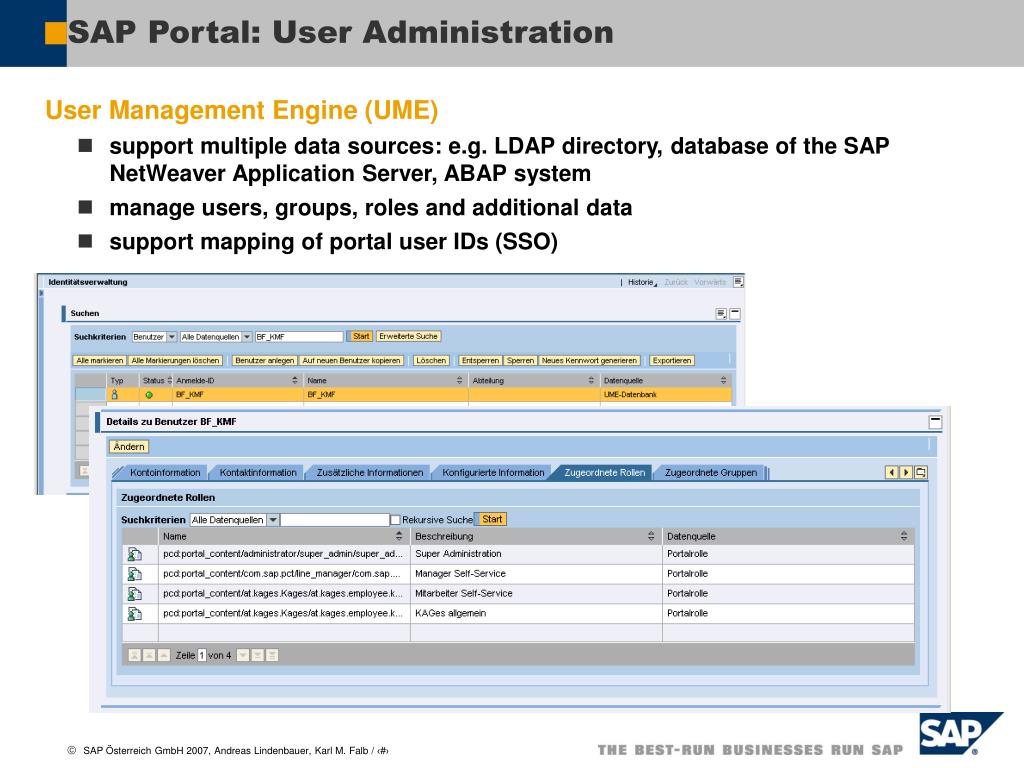Sort the user results by the Name column
This screenshot has height=768, width=1024.
click(x=459, y=380)
